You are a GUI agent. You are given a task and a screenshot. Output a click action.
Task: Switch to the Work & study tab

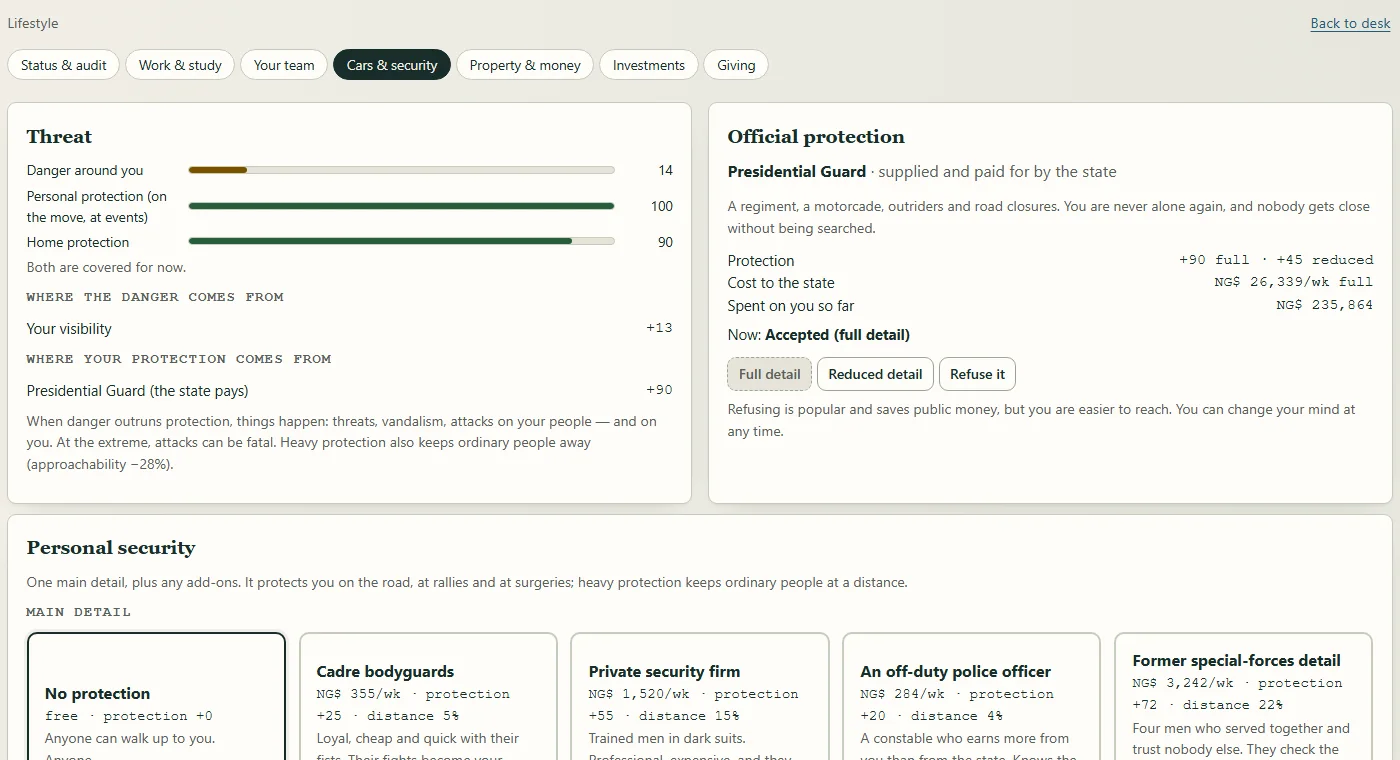(x=180, y=65)
